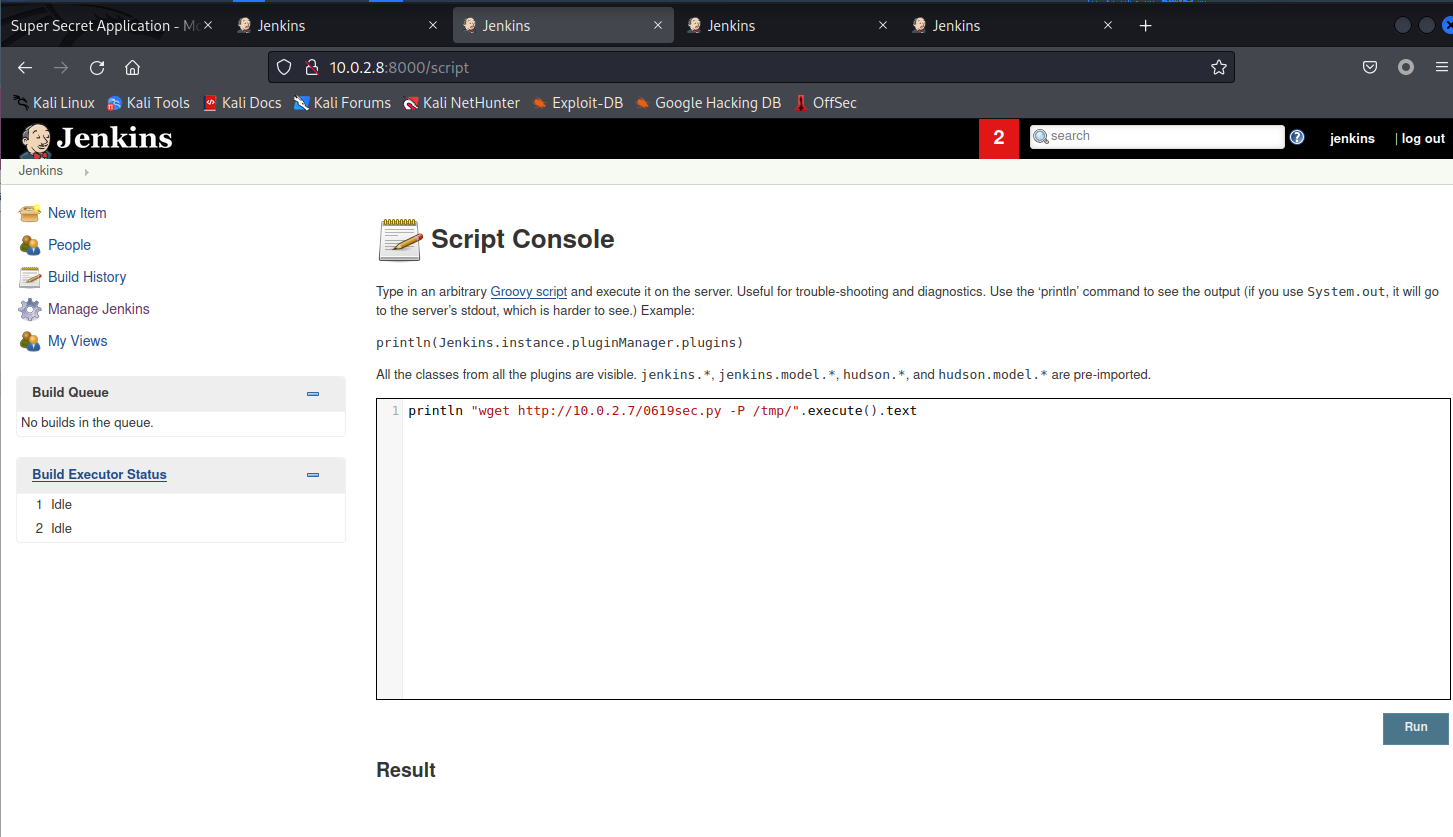Viewport: 1453px width, 837px height.
Task: Open the New Item sidebar icon
Action: click(30, 213)
